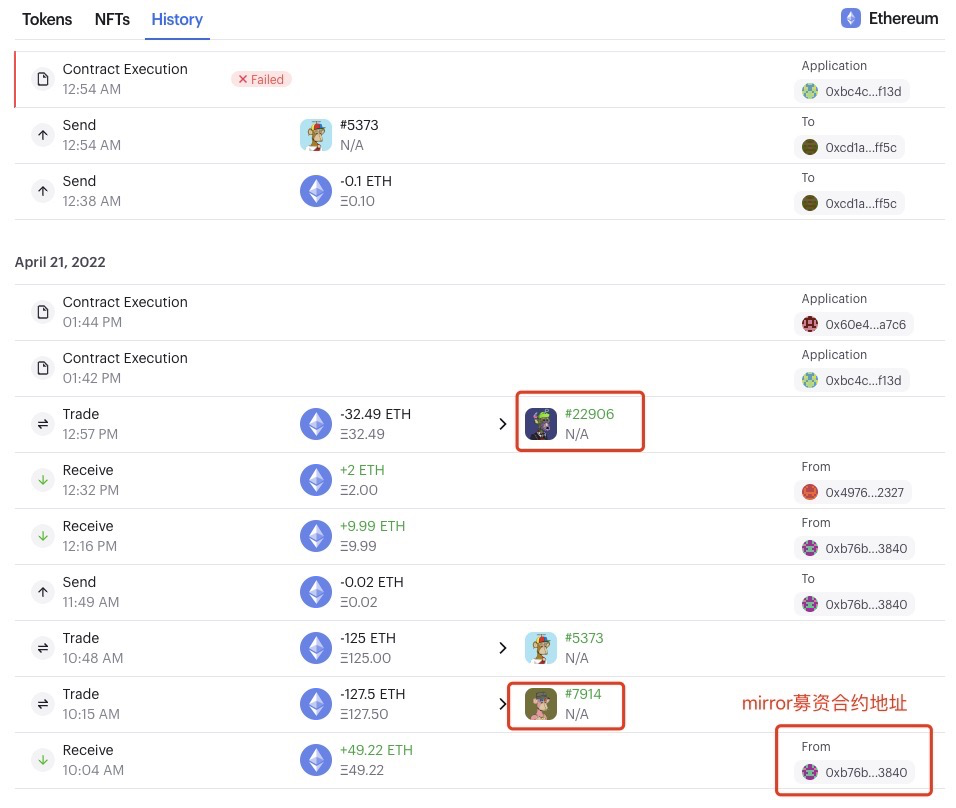The image size is (956, 808).
Task: Click the -127.5 ETH amount text
Action: (373, 694)
